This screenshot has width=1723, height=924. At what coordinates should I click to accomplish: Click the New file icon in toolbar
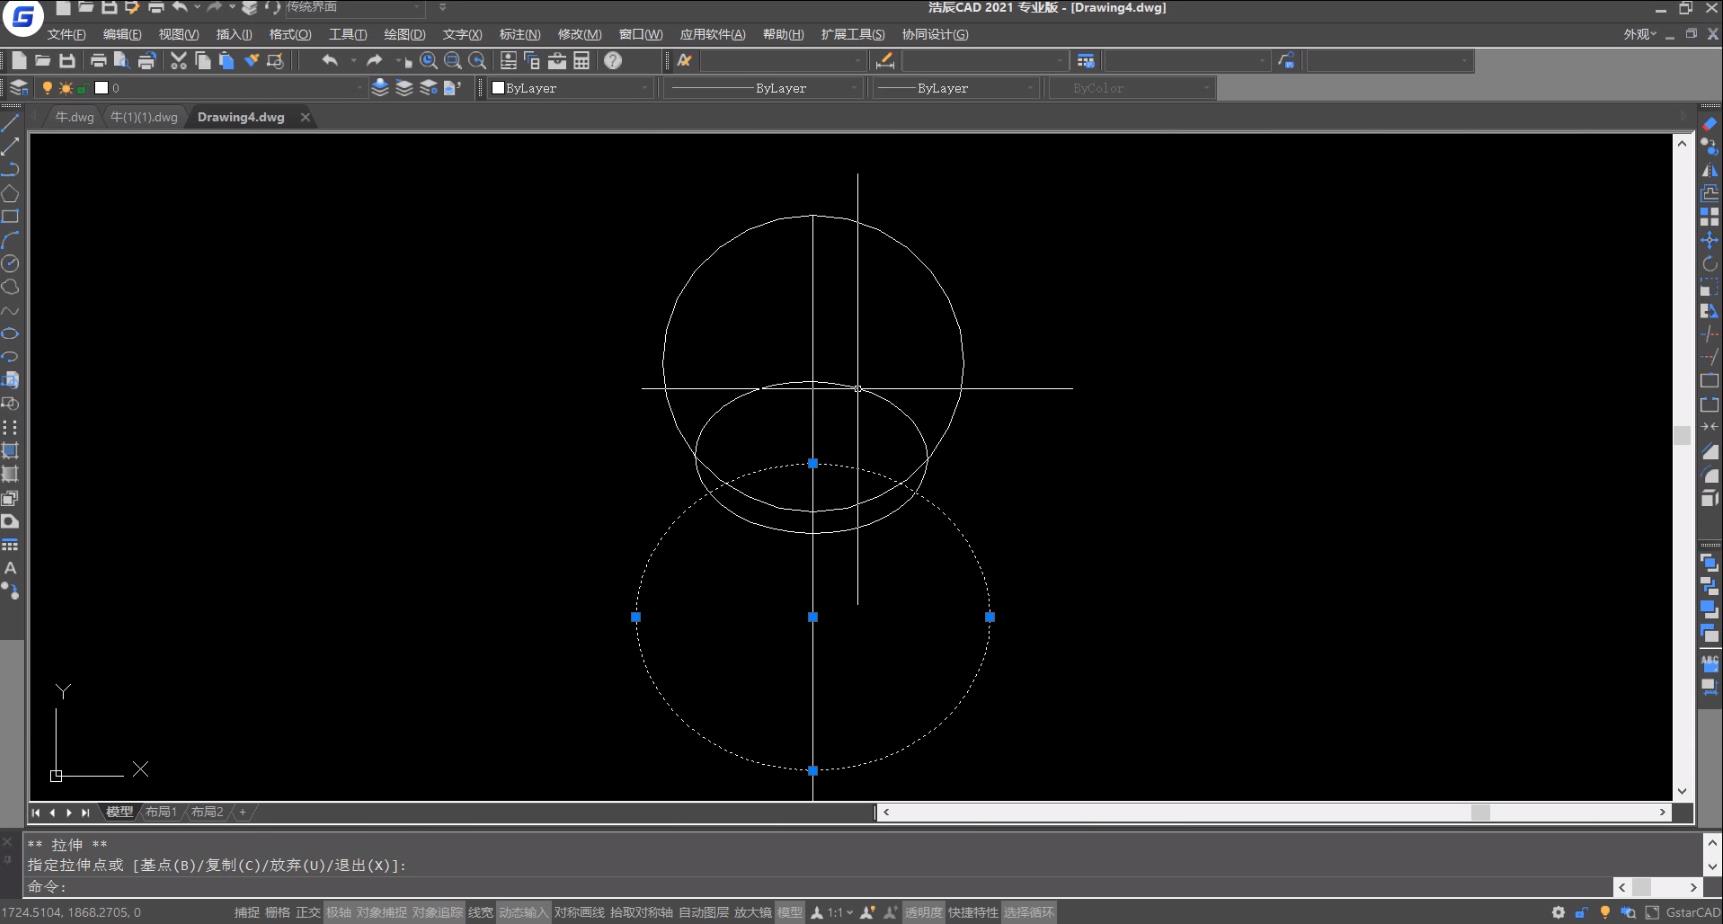[x=19, y=61]
